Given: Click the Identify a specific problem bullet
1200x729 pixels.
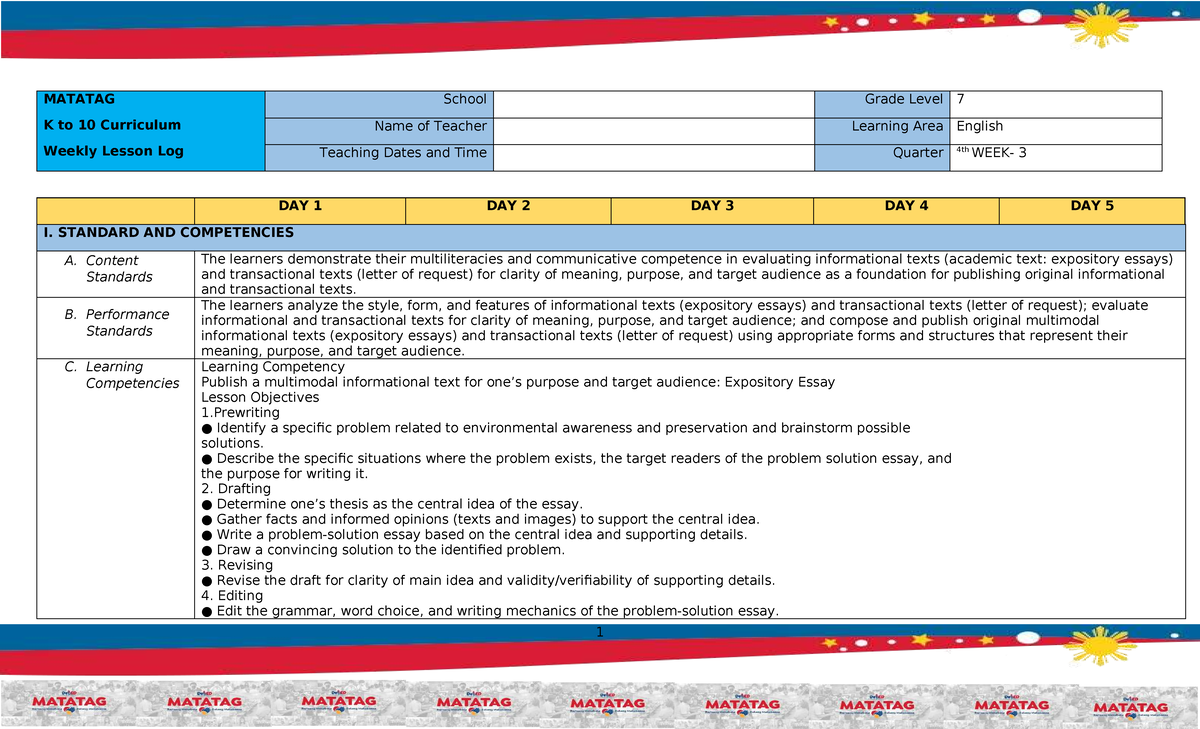Looking at the screenshot, I should (556, 435).
